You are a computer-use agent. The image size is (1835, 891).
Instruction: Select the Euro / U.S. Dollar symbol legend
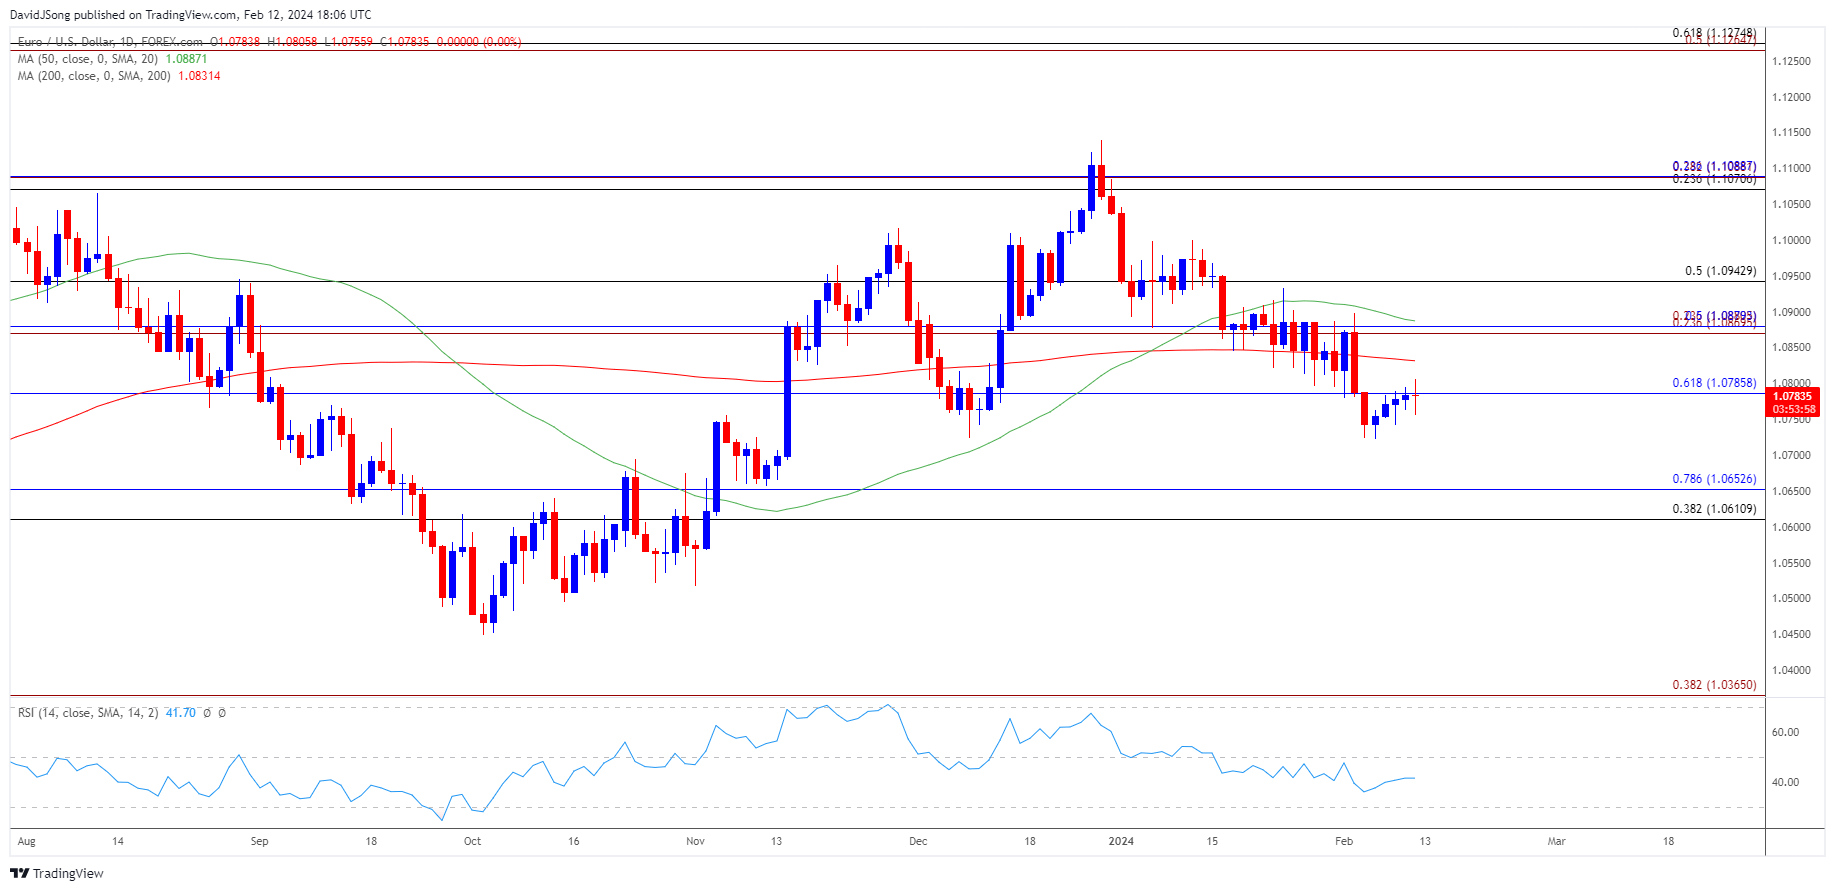point(109,42)
